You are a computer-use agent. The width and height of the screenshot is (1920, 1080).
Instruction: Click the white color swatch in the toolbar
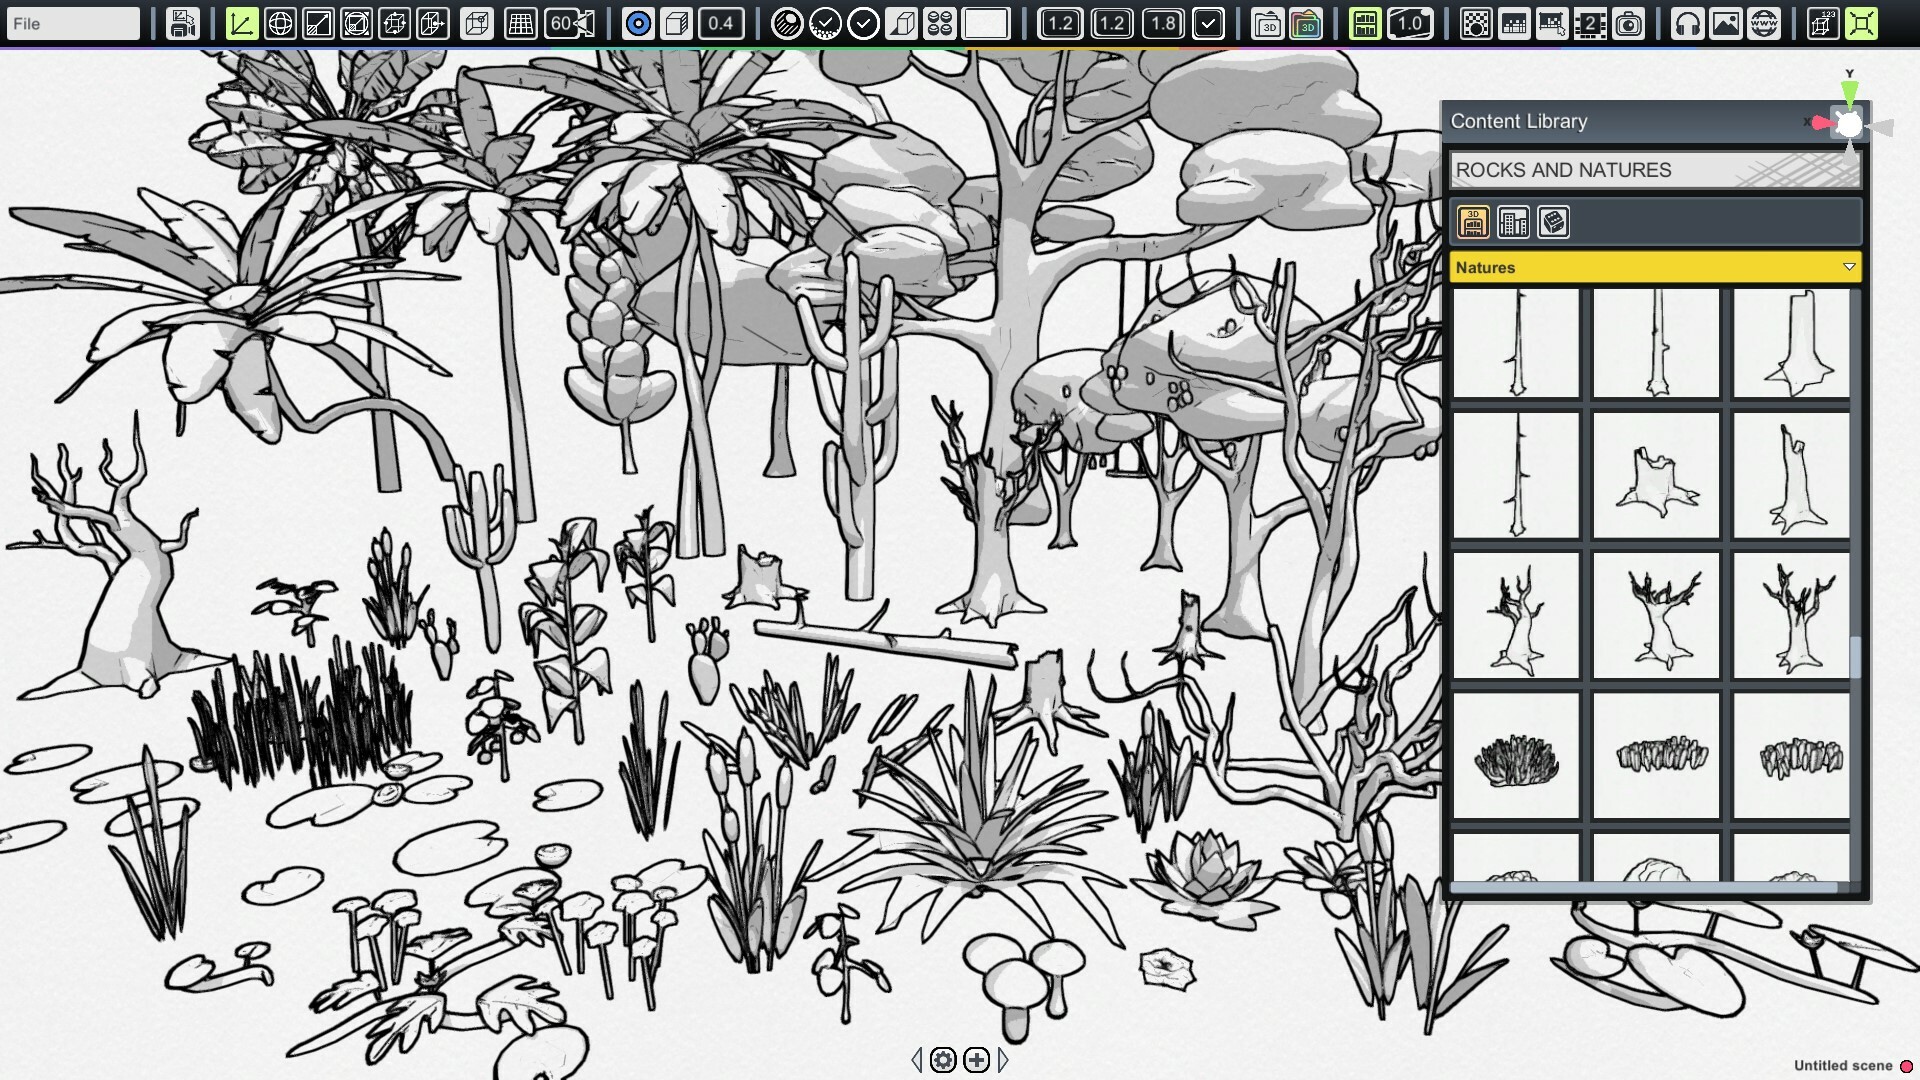tap(985, 23)
